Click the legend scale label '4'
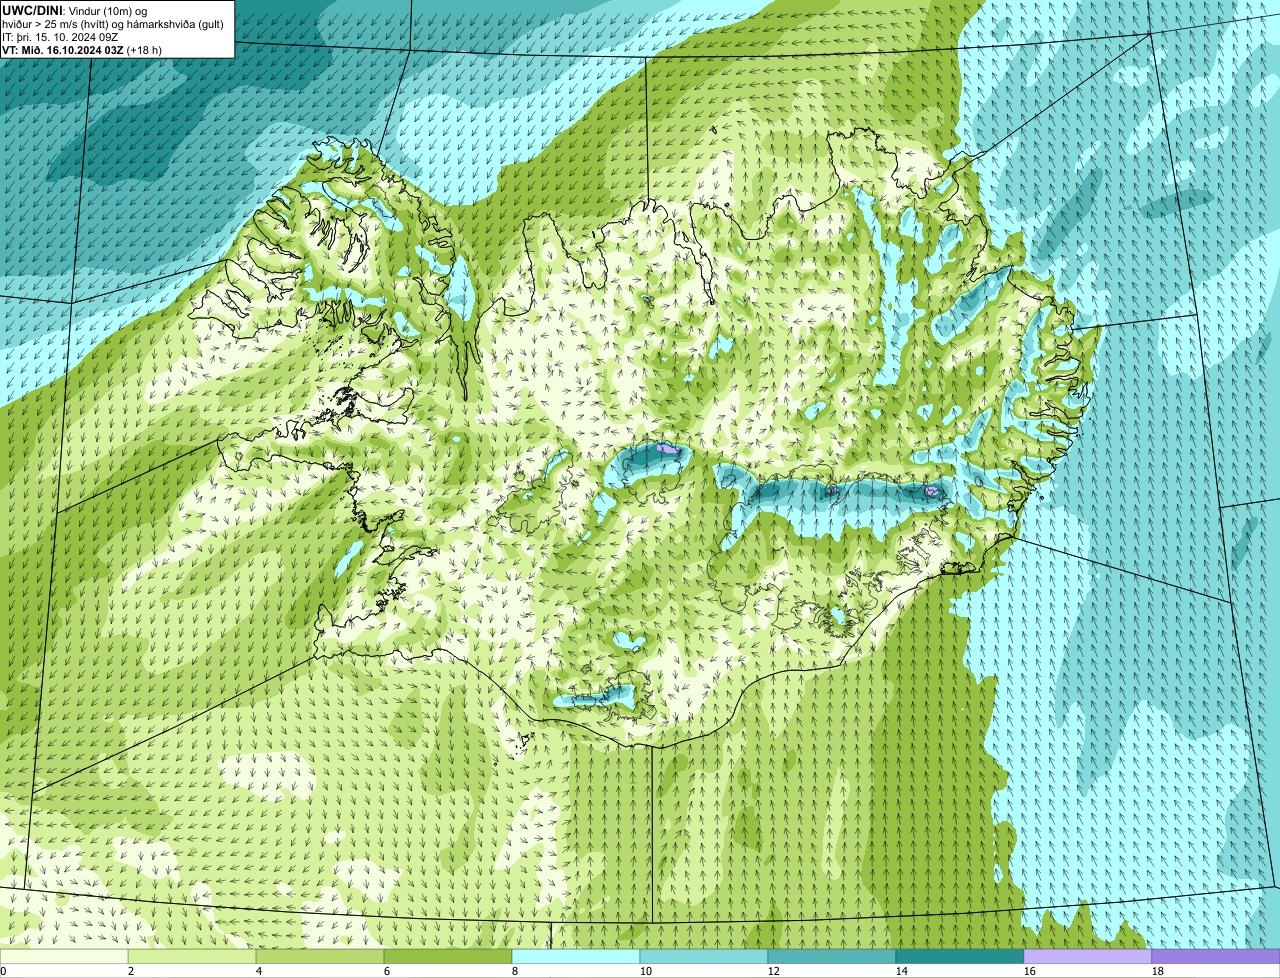Viewport: 1280px width, 978px height. (259, 971)
